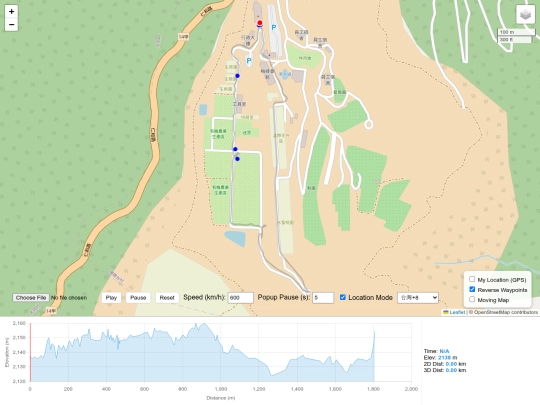Click the red position line in elevation chart
The image size is (540, 405).
coord(31,352)
